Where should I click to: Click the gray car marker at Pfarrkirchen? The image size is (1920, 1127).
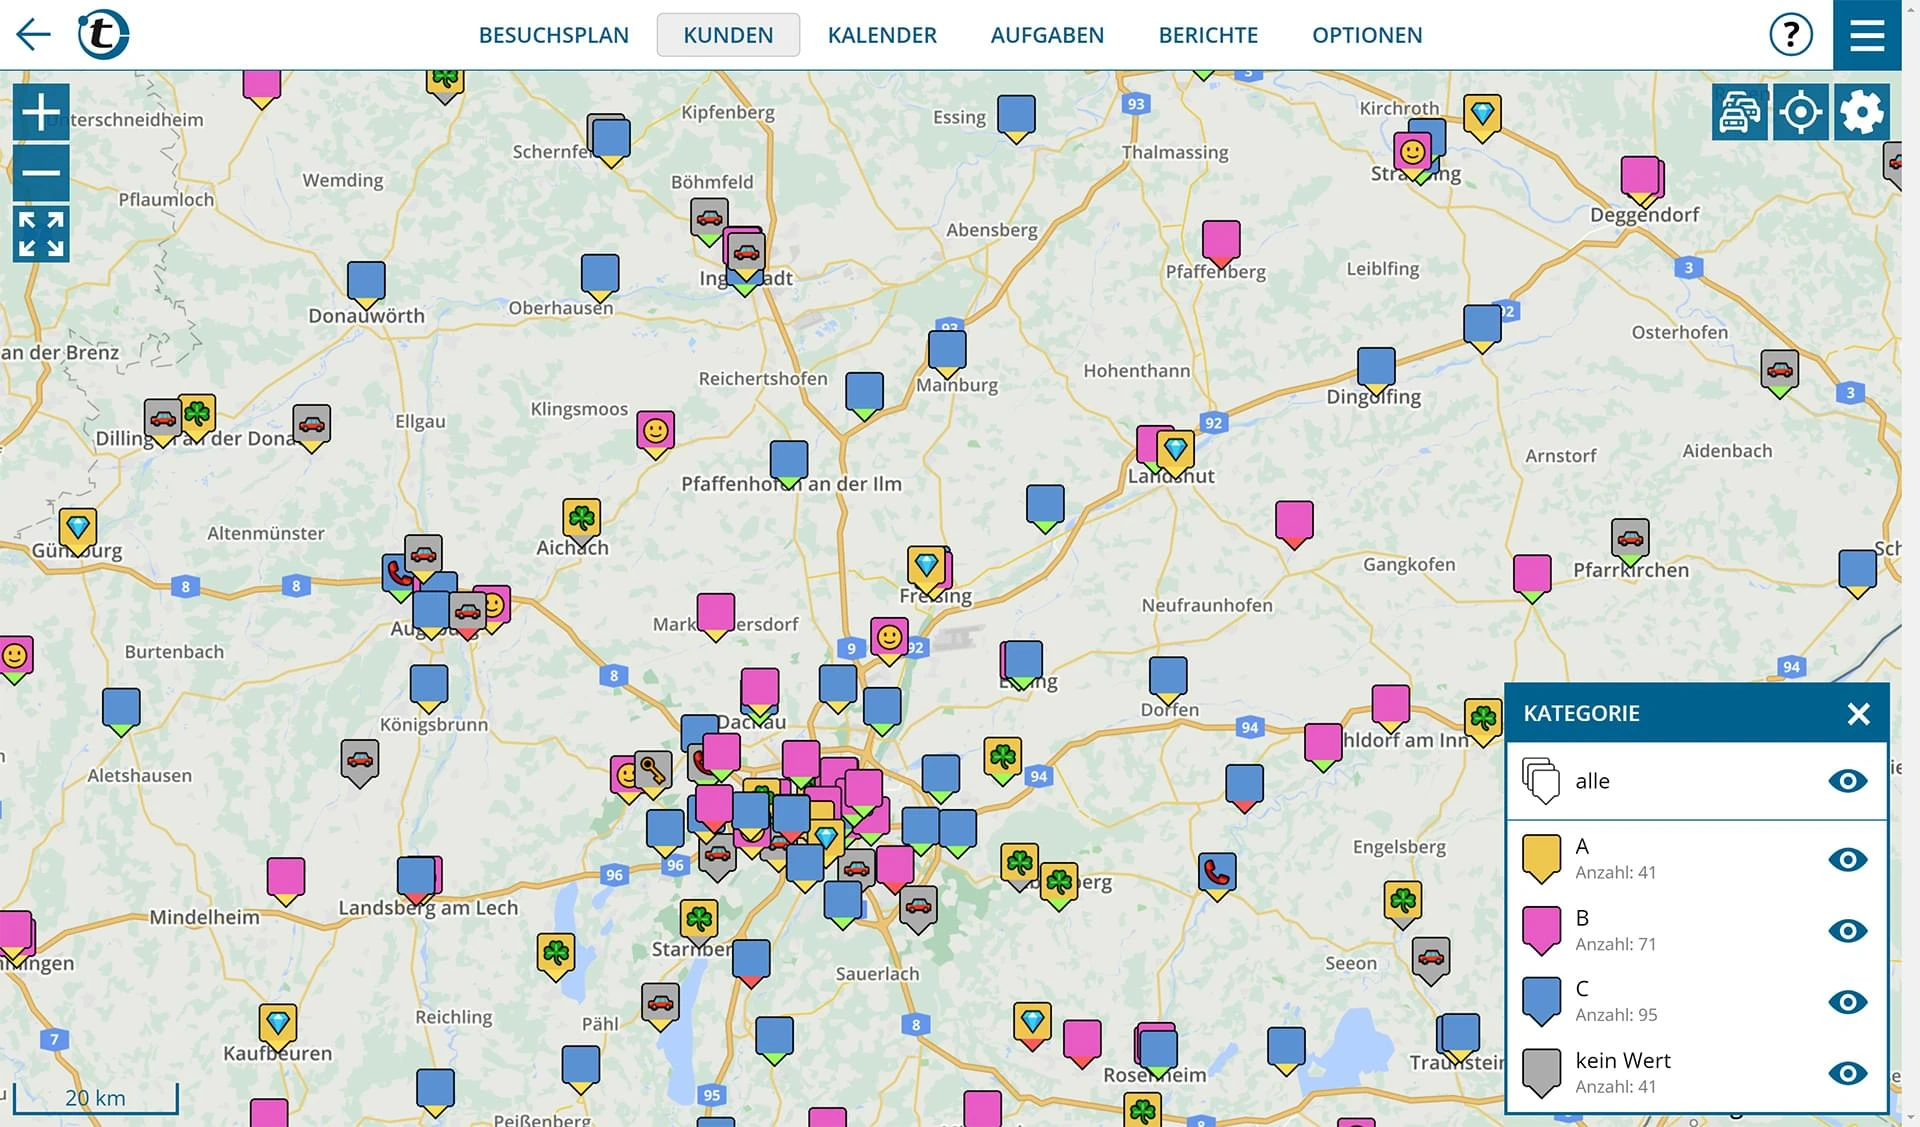(1630, 542)
